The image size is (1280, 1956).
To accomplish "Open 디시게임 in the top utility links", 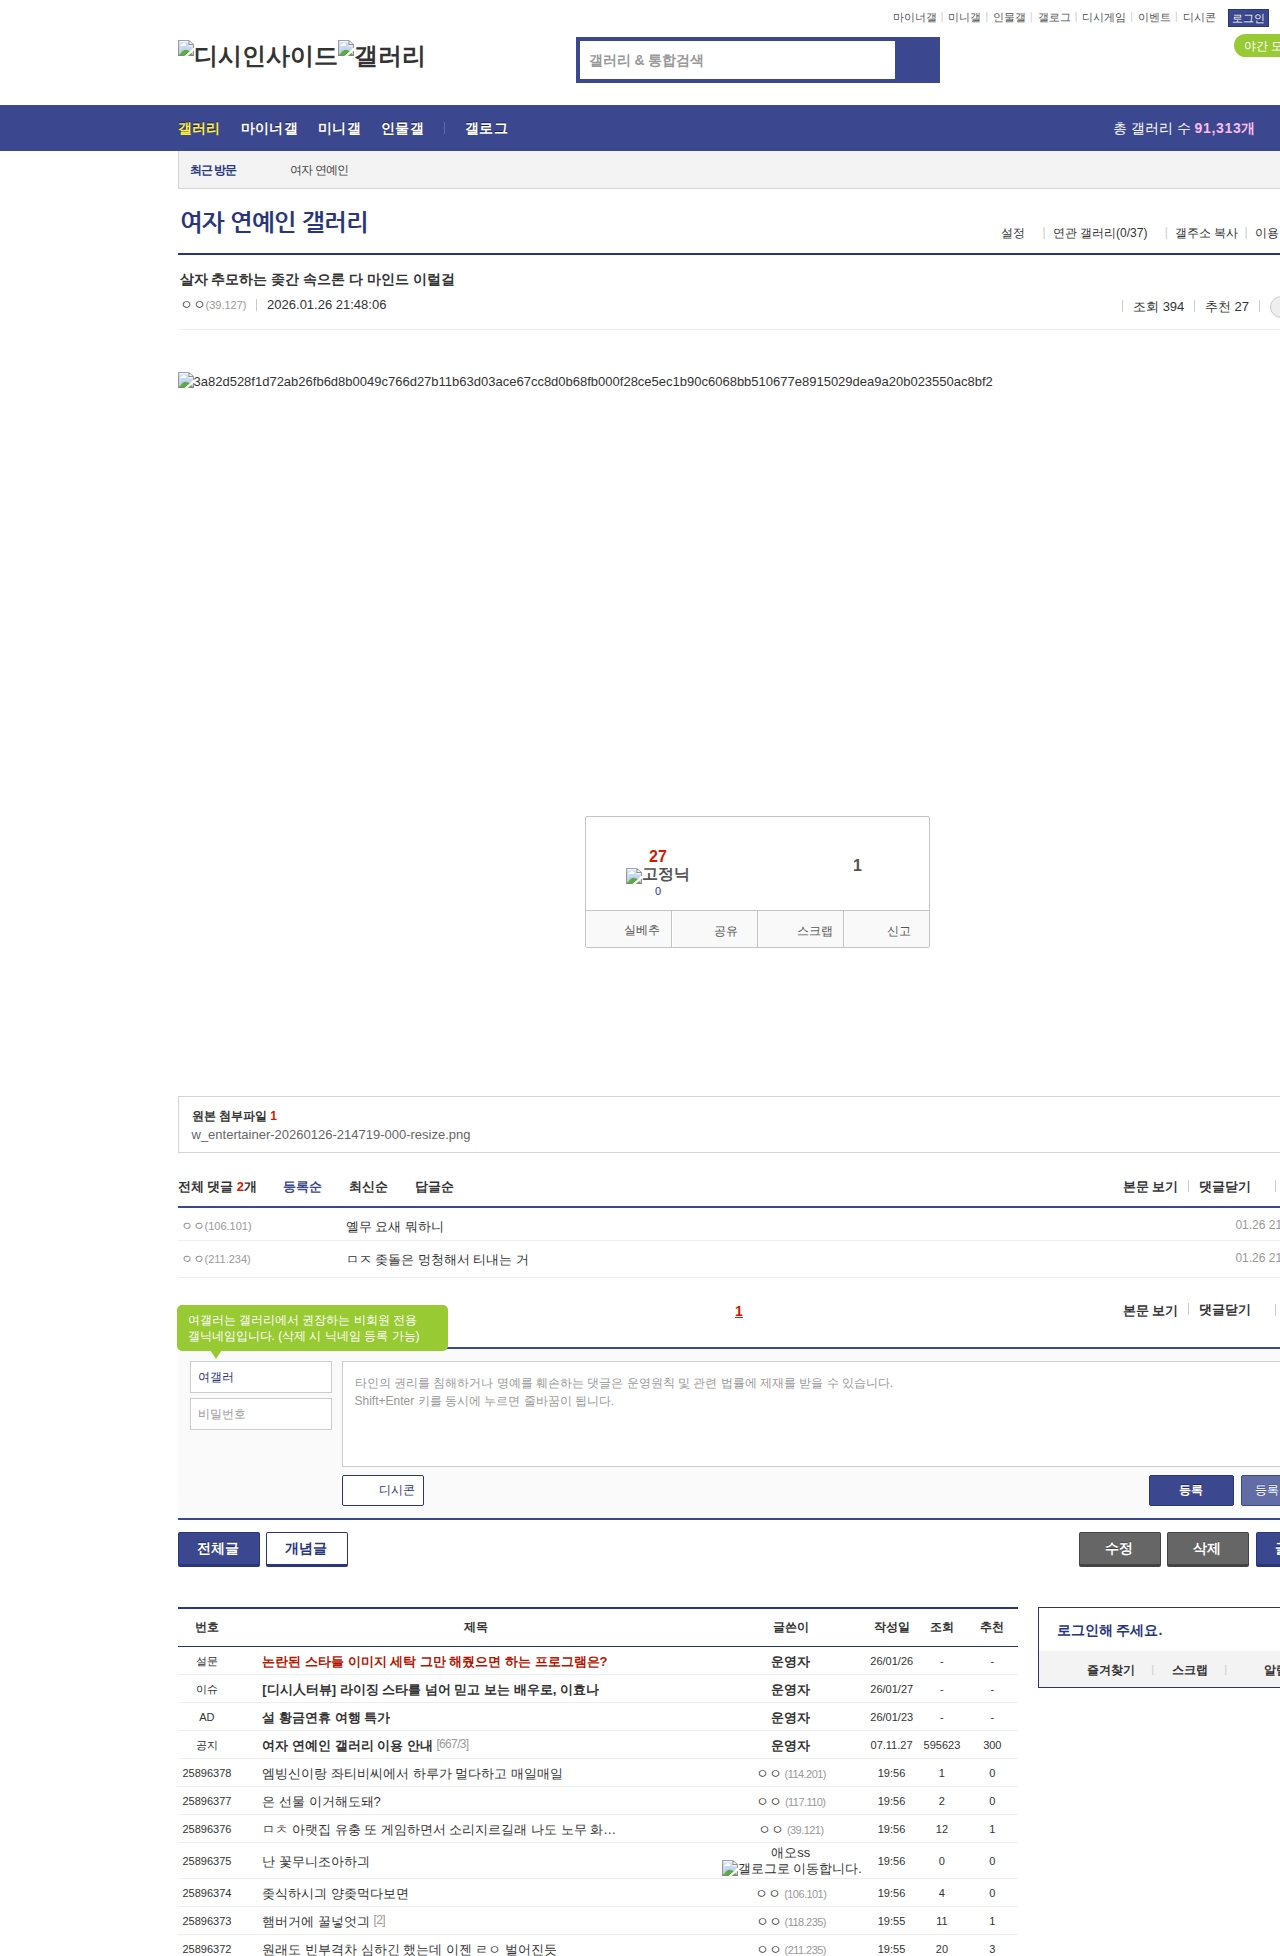I will (1103, 18).
